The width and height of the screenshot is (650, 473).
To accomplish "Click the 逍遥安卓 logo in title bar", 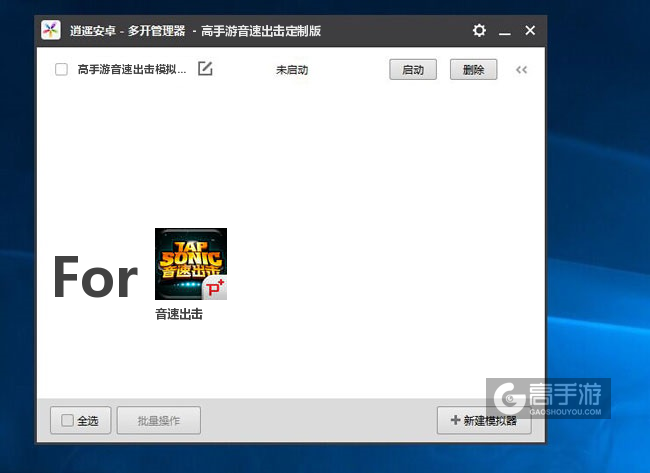I will (51, 31).
